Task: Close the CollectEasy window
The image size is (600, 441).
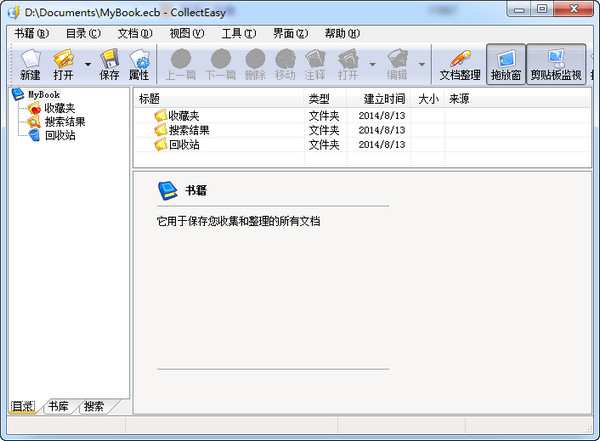Action: pyautogui.click(x=573, y=10)
